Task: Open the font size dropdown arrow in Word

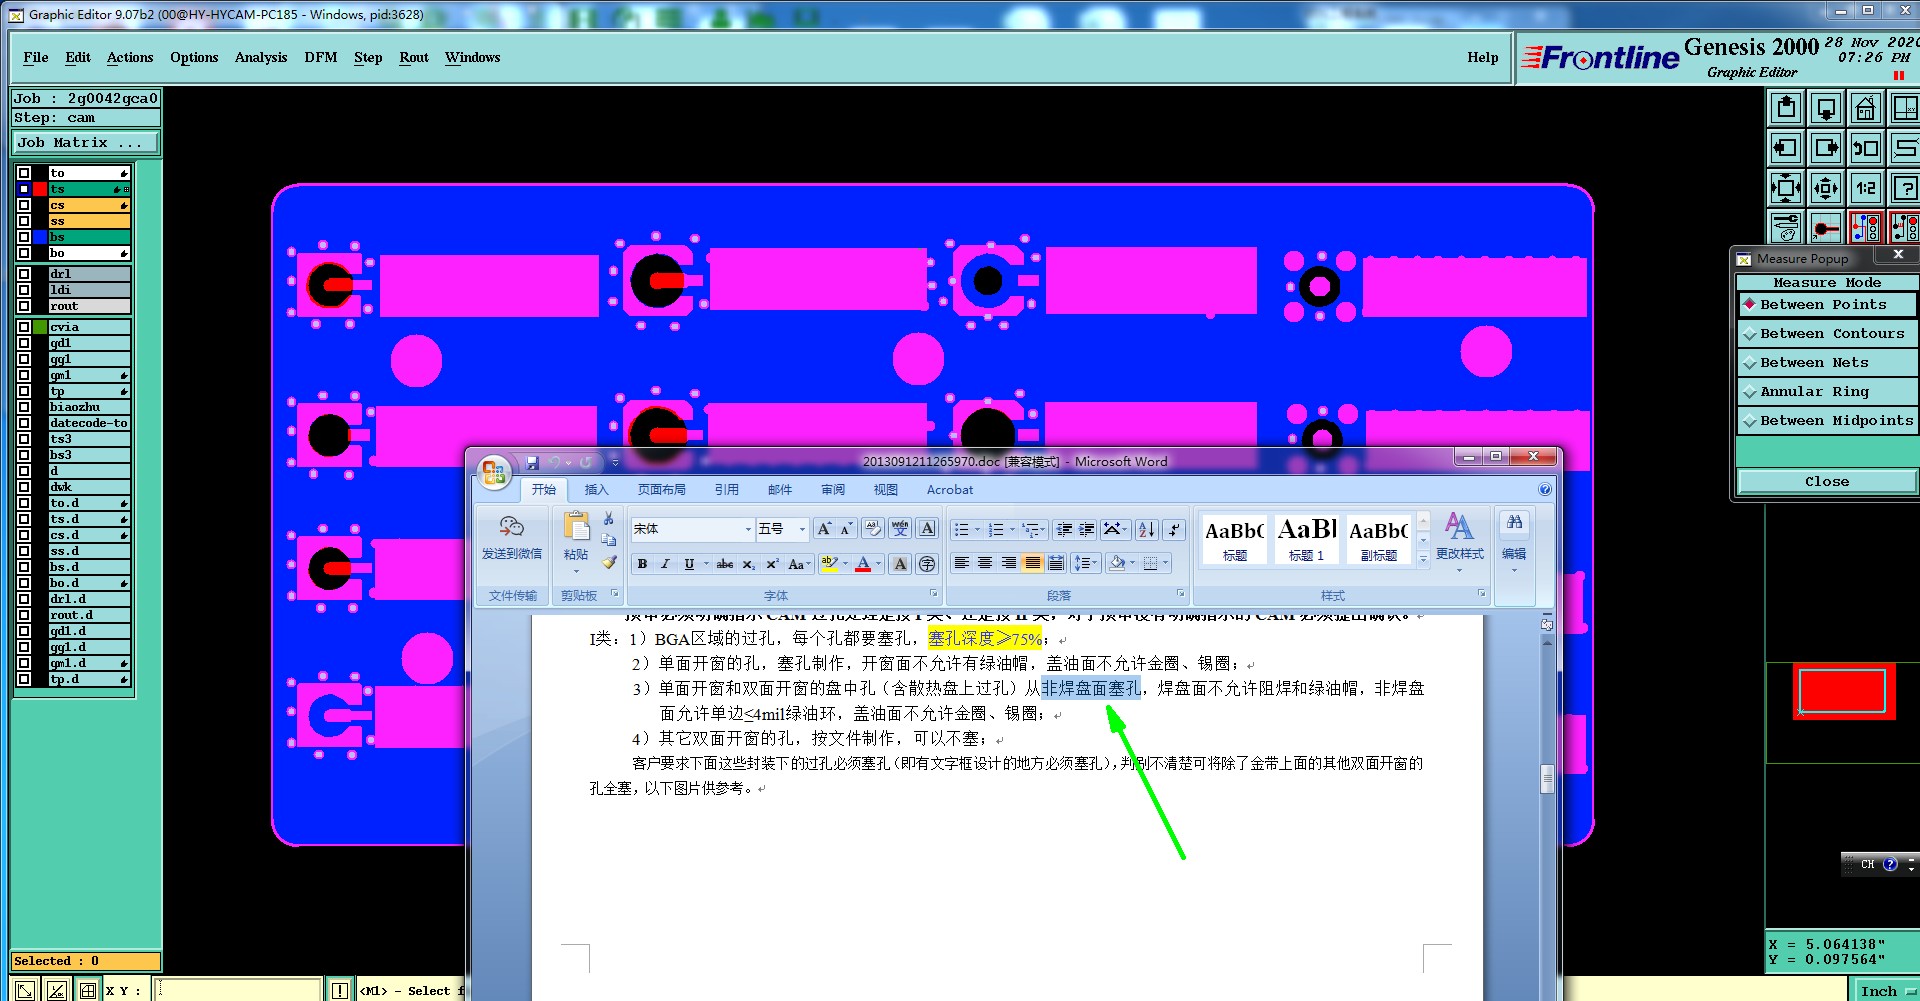Action: (x=802, y=529)
